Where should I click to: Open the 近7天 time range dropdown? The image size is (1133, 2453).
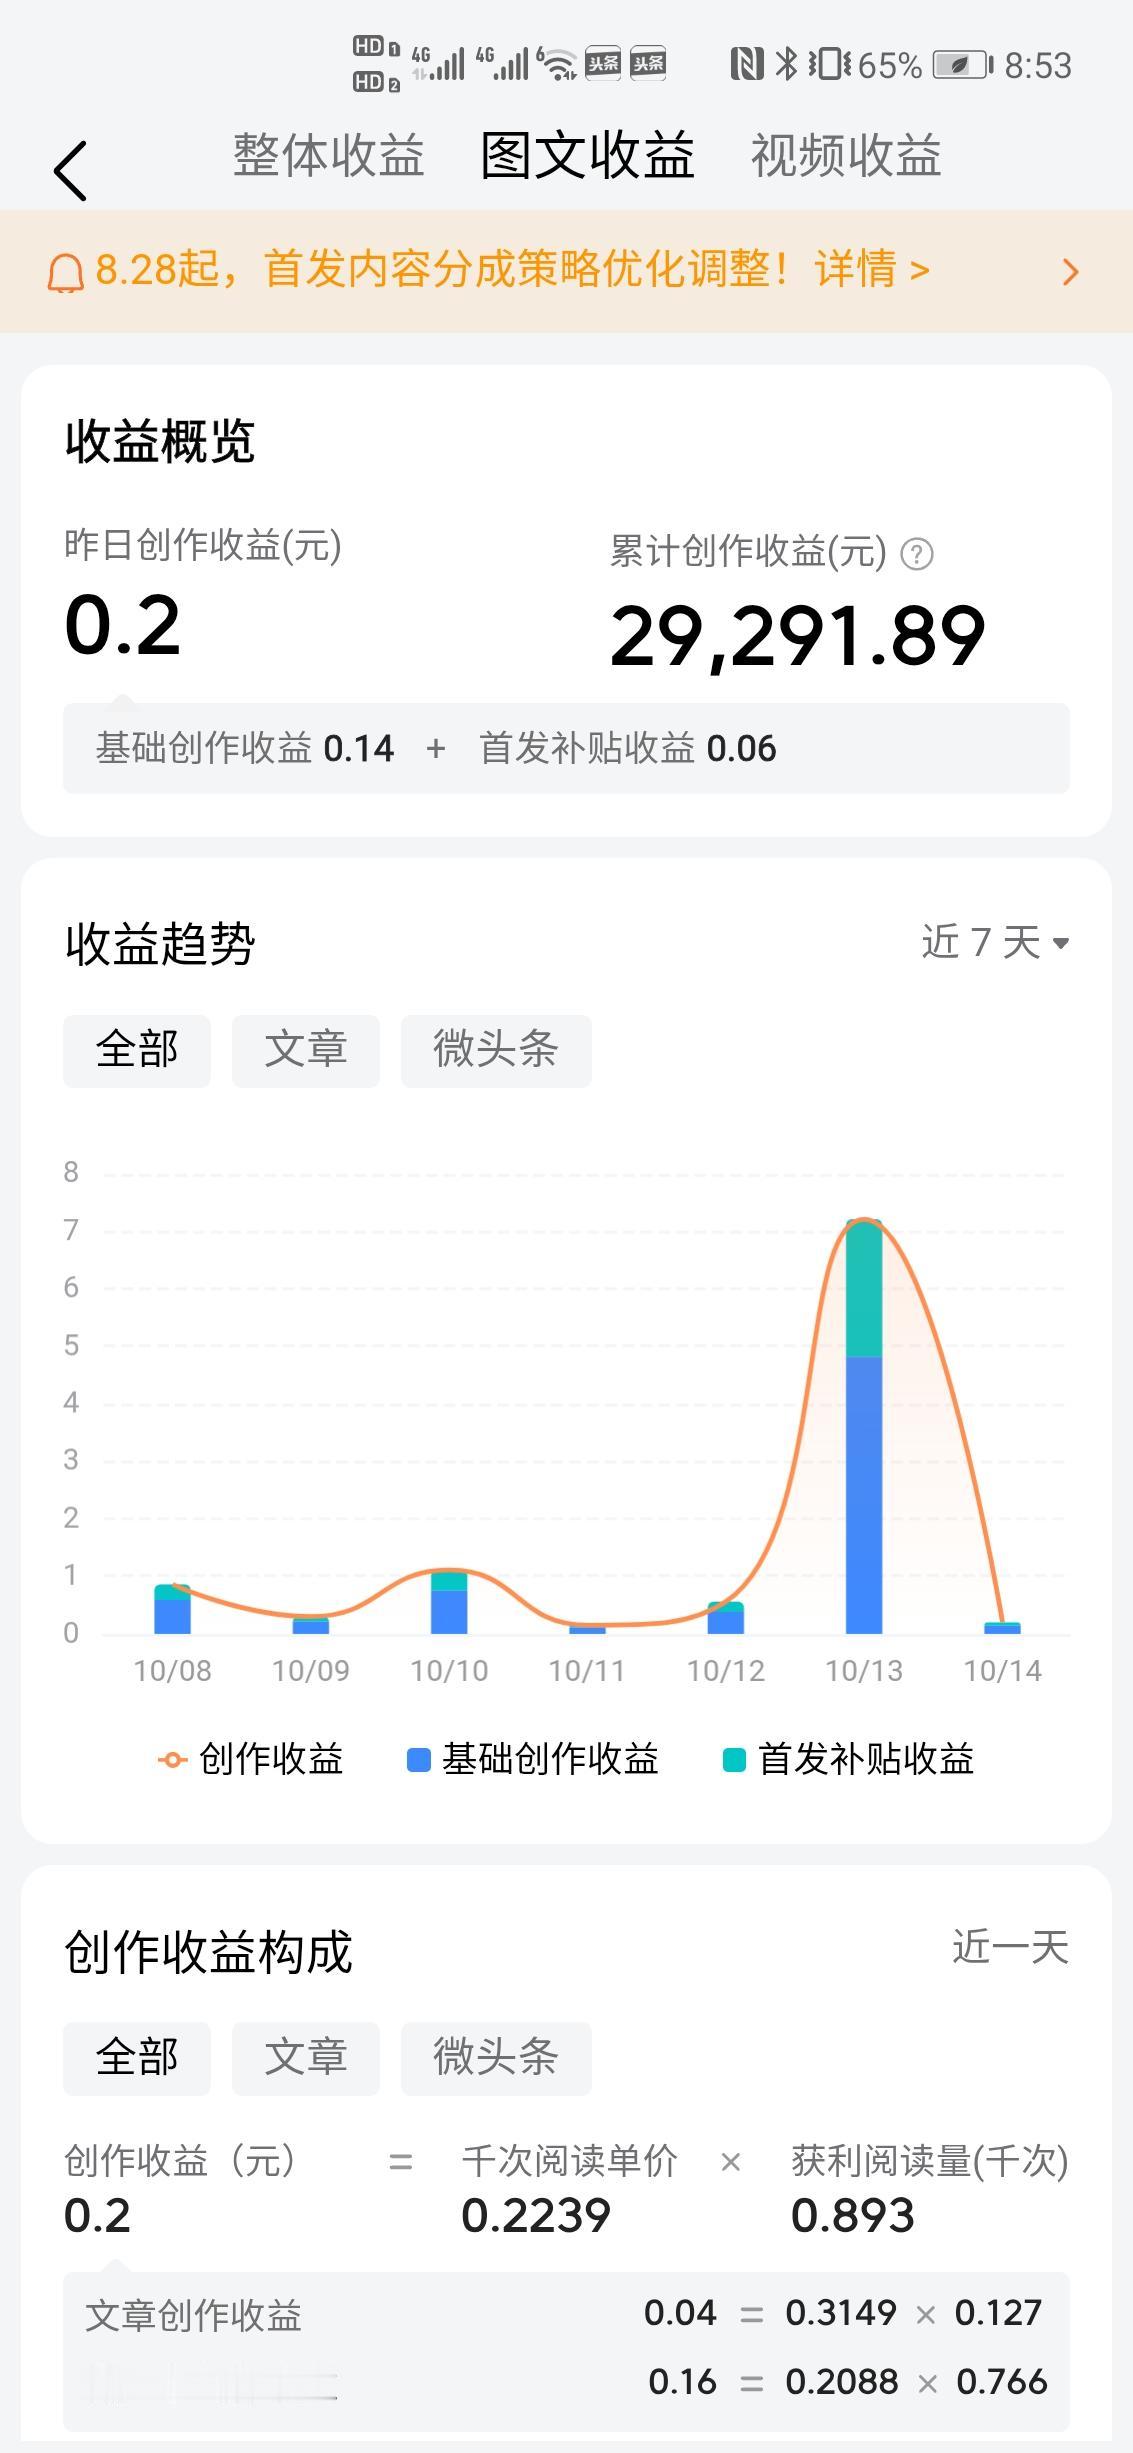(995, 942)
